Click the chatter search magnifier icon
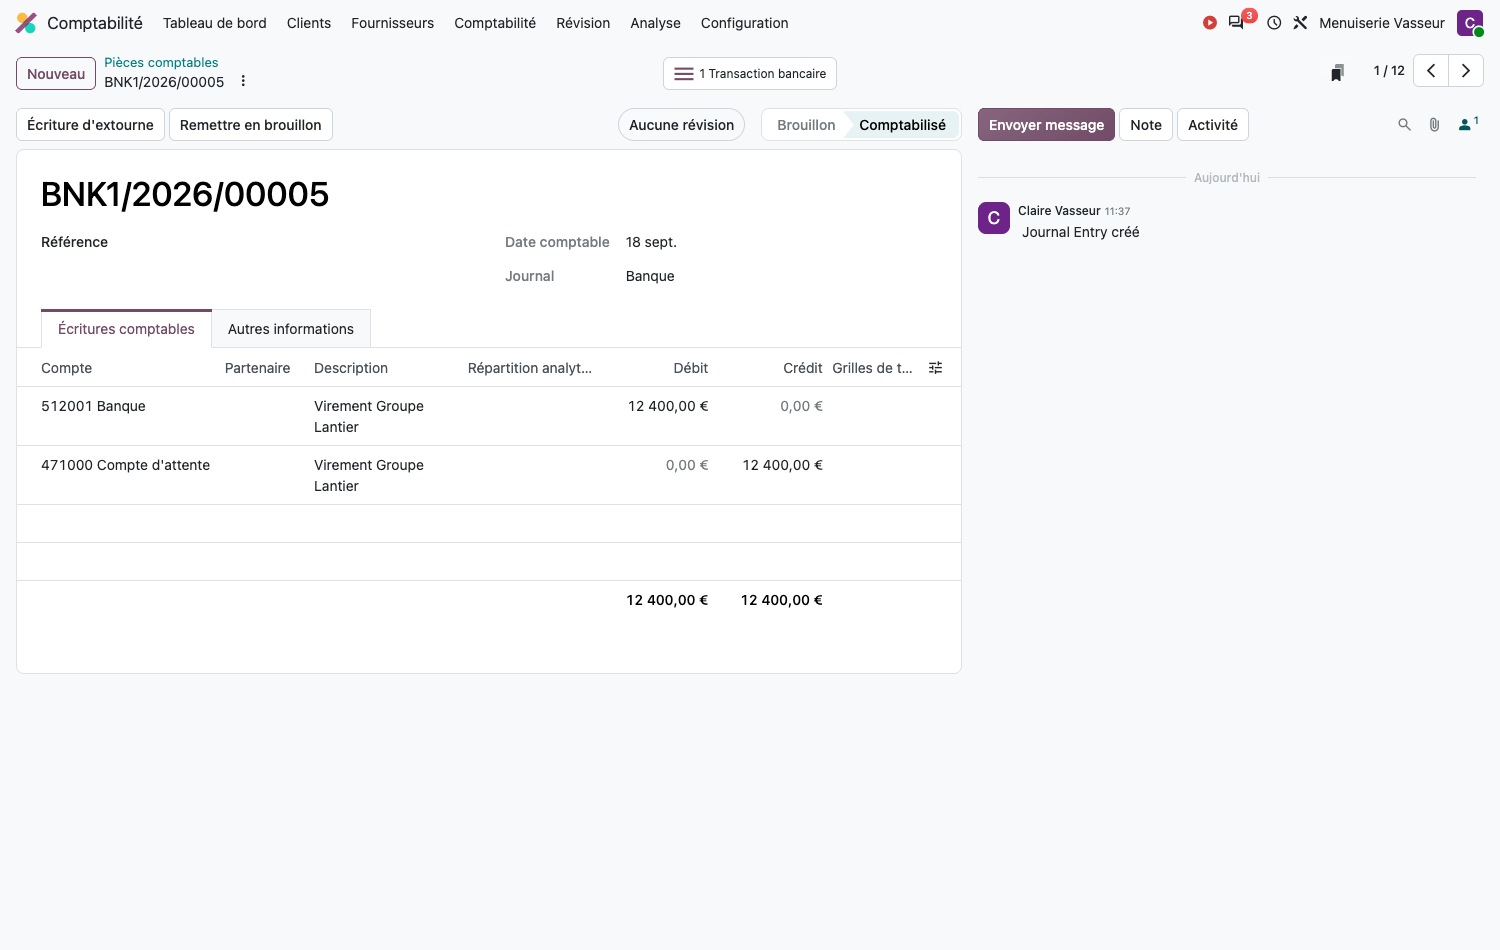 click(1405, 125)
